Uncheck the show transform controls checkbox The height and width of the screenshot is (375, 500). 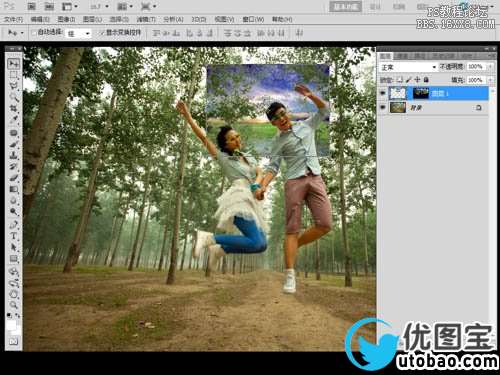[102, 33]
